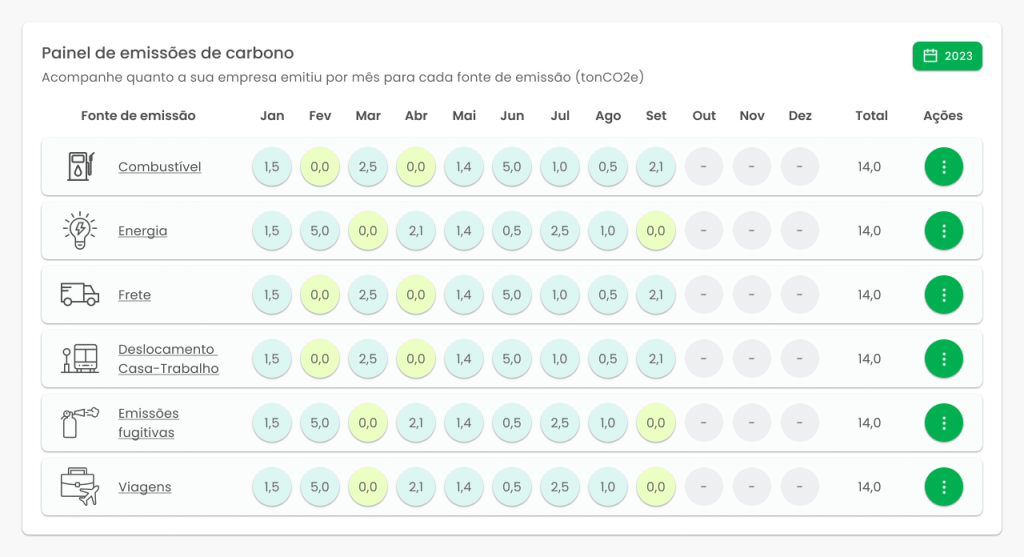Screen dimensions: 1024x557
Task: Open the Combustível emission source link
Action: 159,167
